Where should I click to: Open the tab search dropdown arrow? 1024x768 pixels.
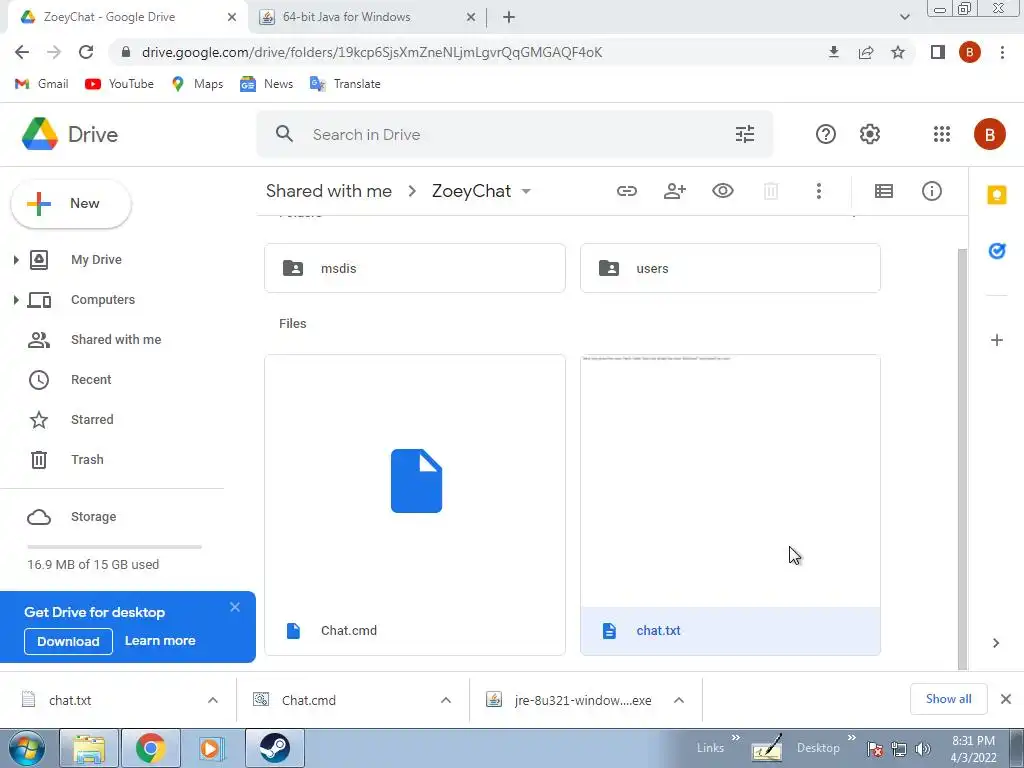tap(904, 17)
